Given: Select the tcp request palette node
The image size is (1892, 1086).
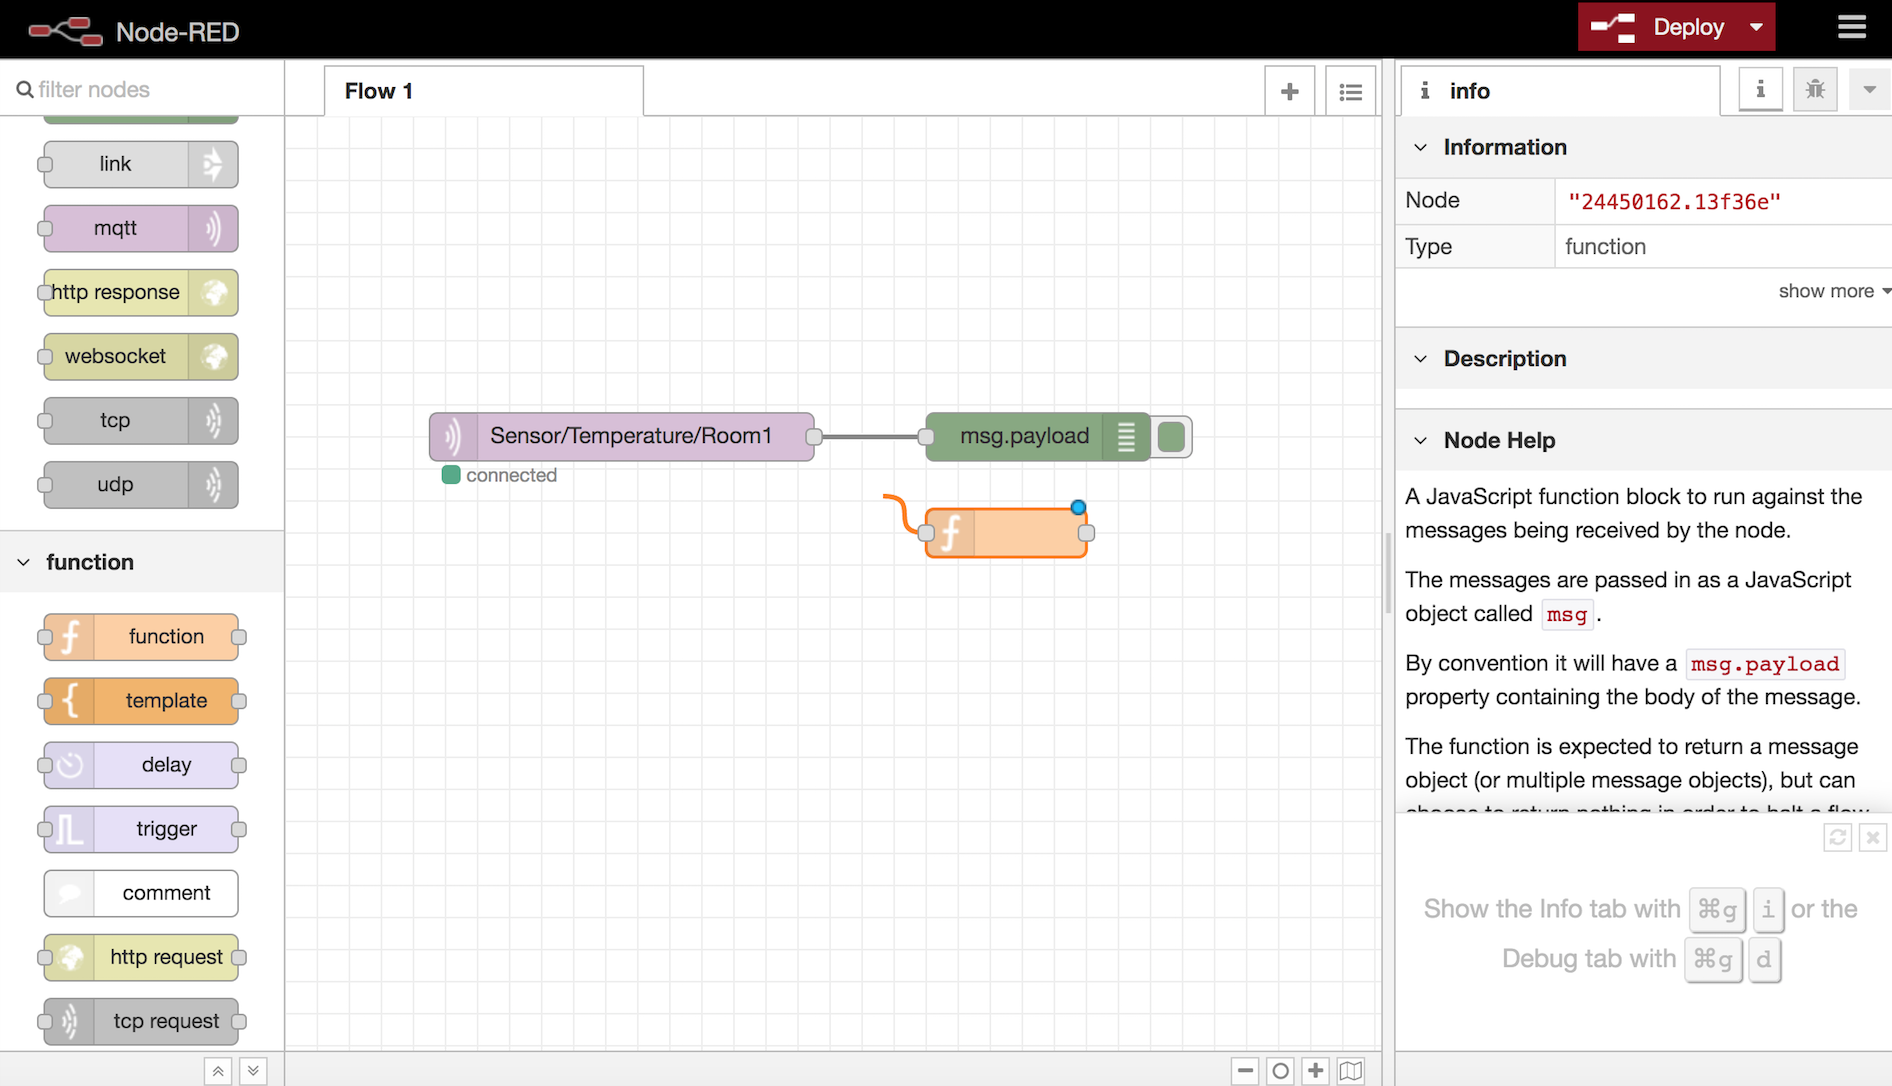Looking at the screenshot, I should click(x=141, y=1021).
